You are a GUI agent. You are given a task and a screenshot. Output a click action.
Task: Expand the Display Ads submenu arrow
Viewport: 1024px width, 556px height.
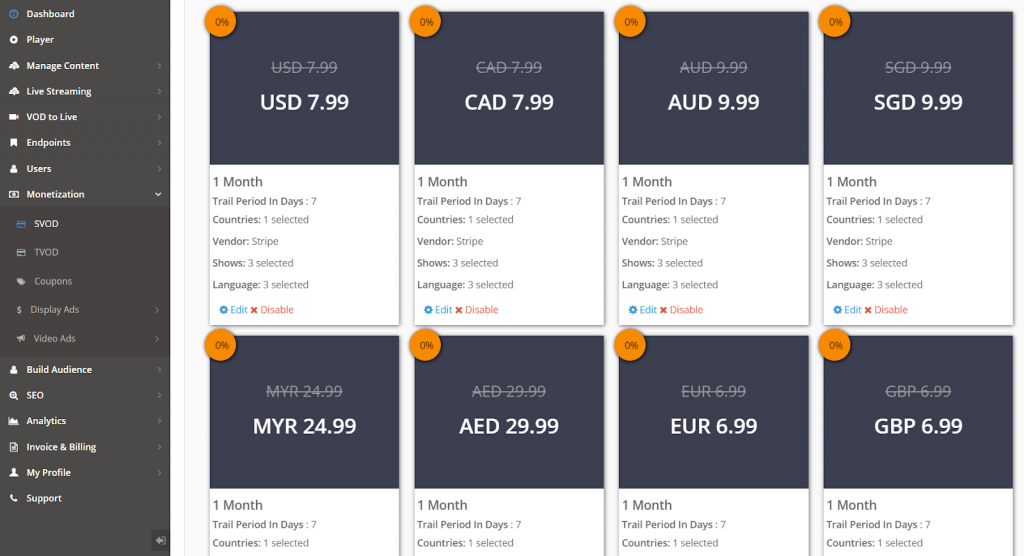[157, 310]
